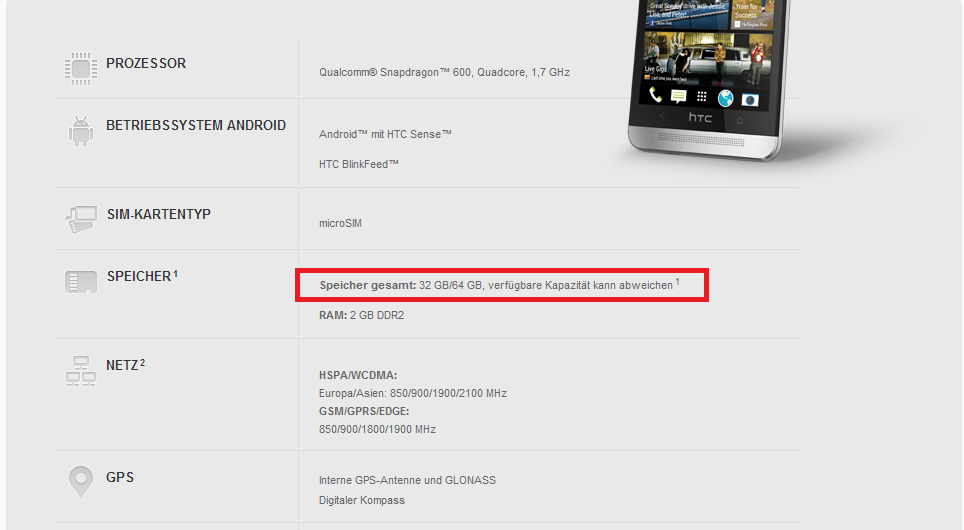Click the HTC BlinkFeed text

click(x=358, y=164)
